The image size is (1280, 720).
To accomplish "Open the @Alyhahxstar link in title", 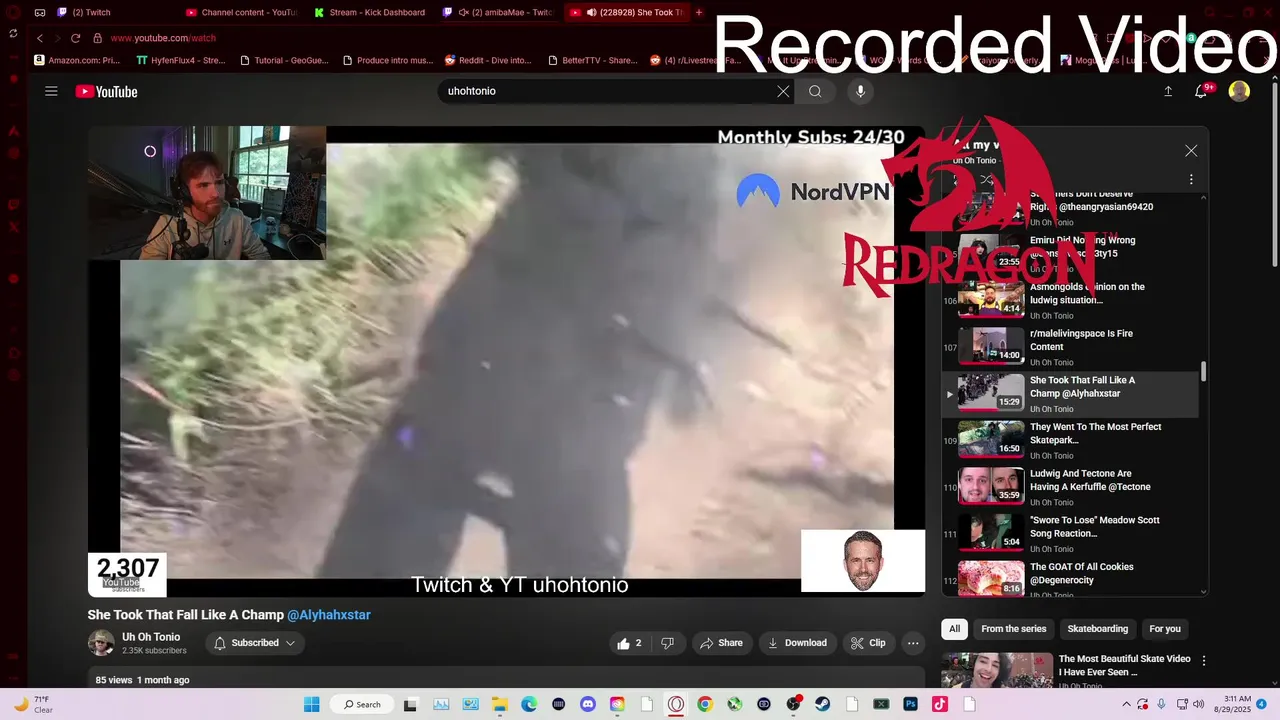I will [x=329, y=615].
